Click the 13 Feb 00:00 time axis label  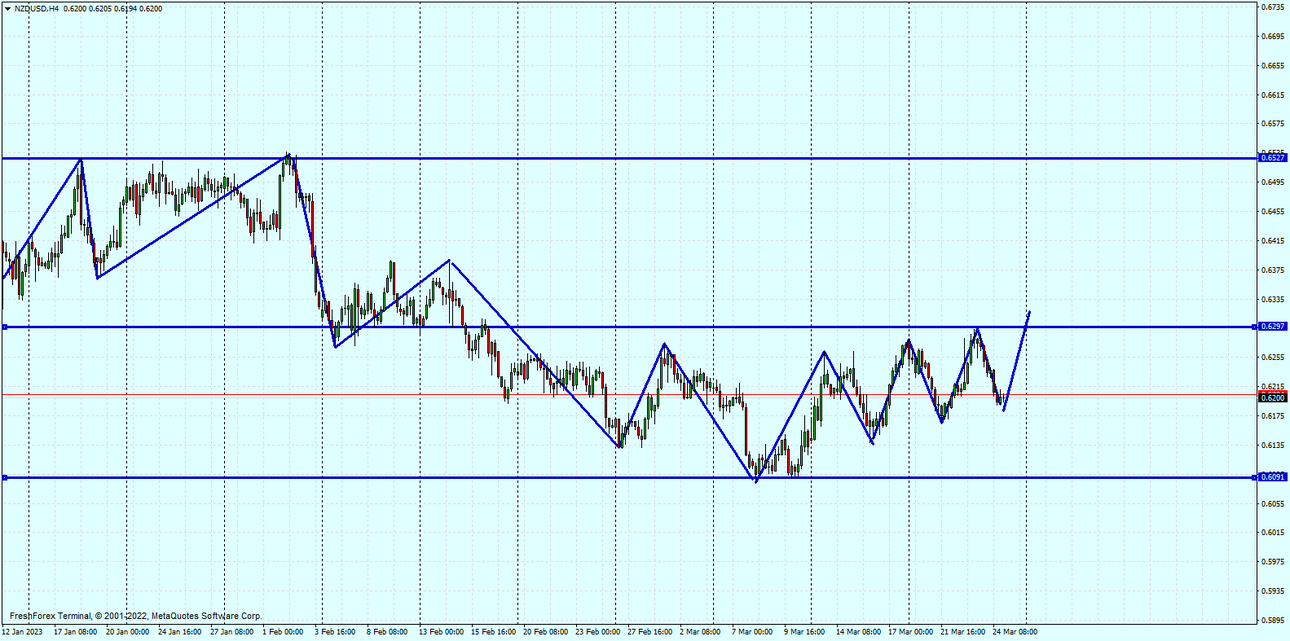pyautogui.click(x=441, y=632)
